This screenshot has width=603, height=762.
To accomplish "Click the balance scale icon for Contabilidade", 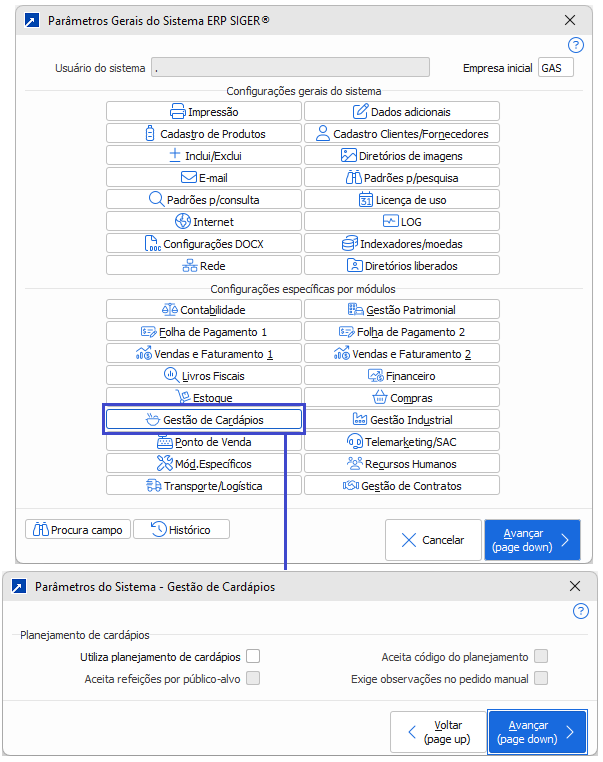I will [x=169, y=310].
